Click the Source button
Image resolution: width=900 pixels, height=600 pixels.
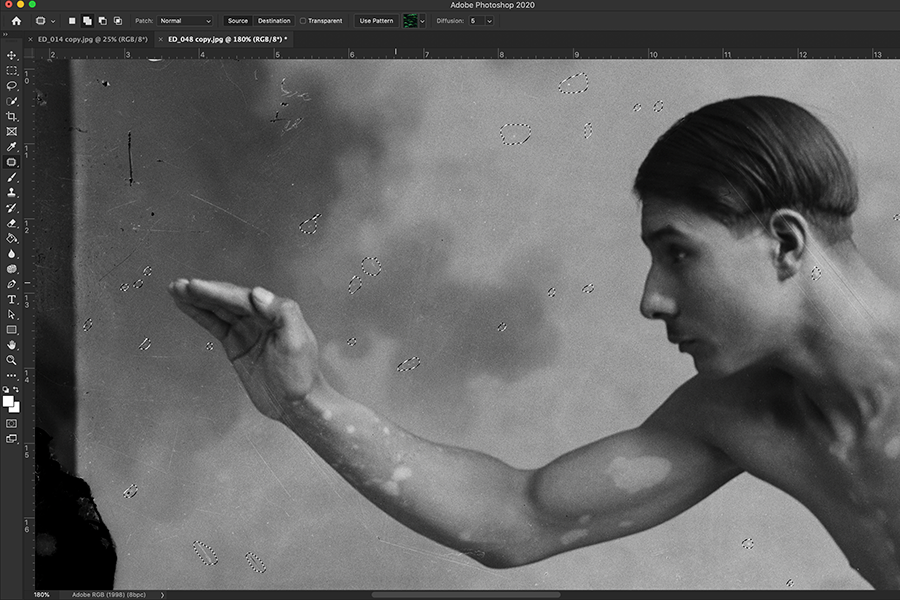tap(237, 20)
